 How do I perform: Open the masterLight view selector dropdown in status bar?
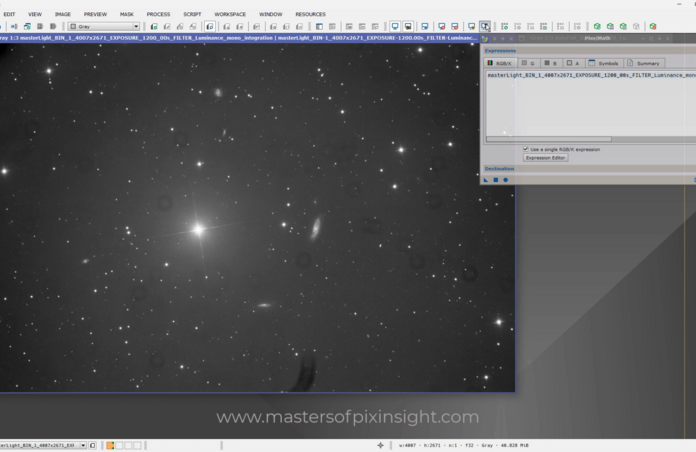coord(43,445)
